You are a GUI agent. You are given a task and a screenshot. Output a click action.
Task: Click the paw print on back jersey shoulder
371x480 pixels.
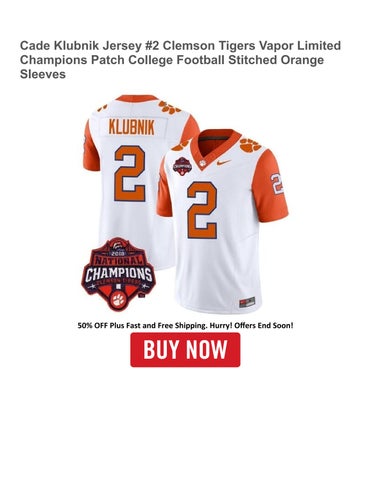pyautogui.click(x=169, y=107)
